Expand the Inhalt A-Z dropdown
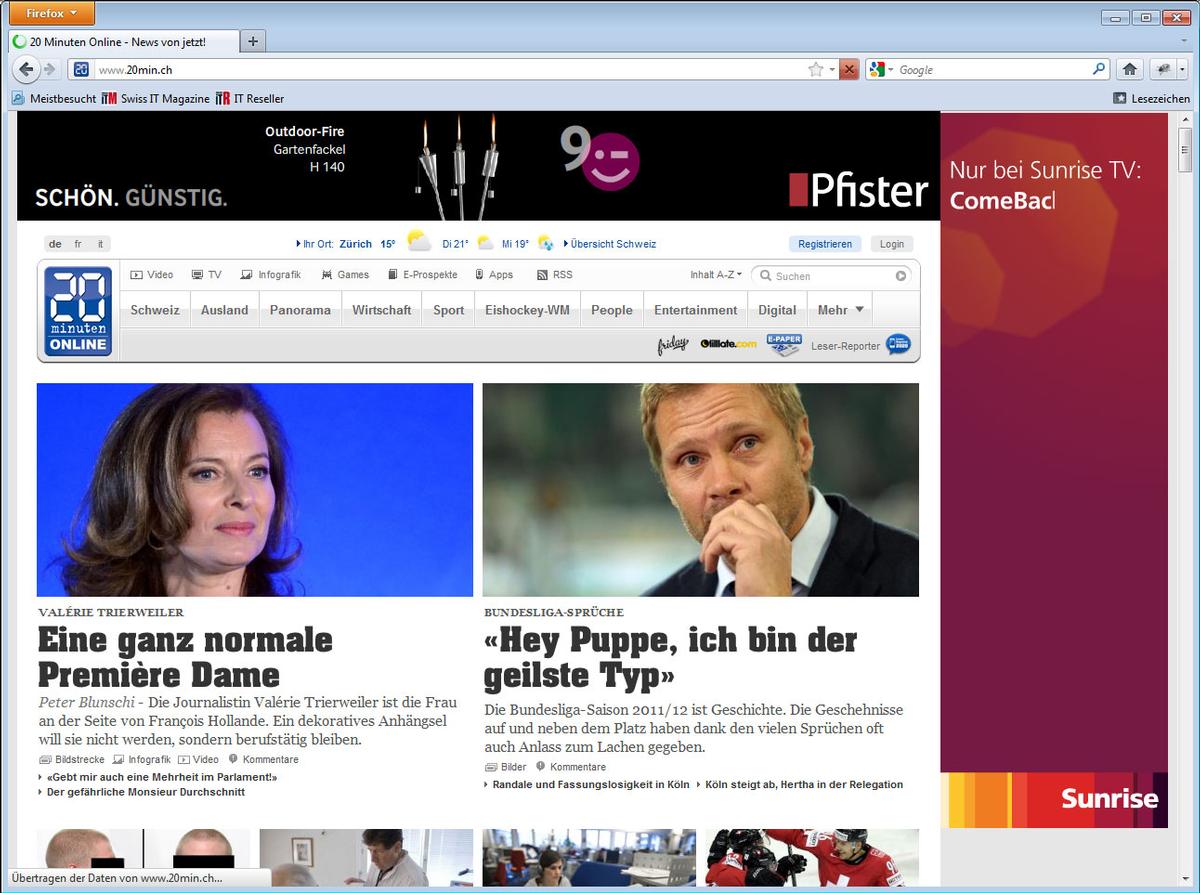 tap(716, 275)
